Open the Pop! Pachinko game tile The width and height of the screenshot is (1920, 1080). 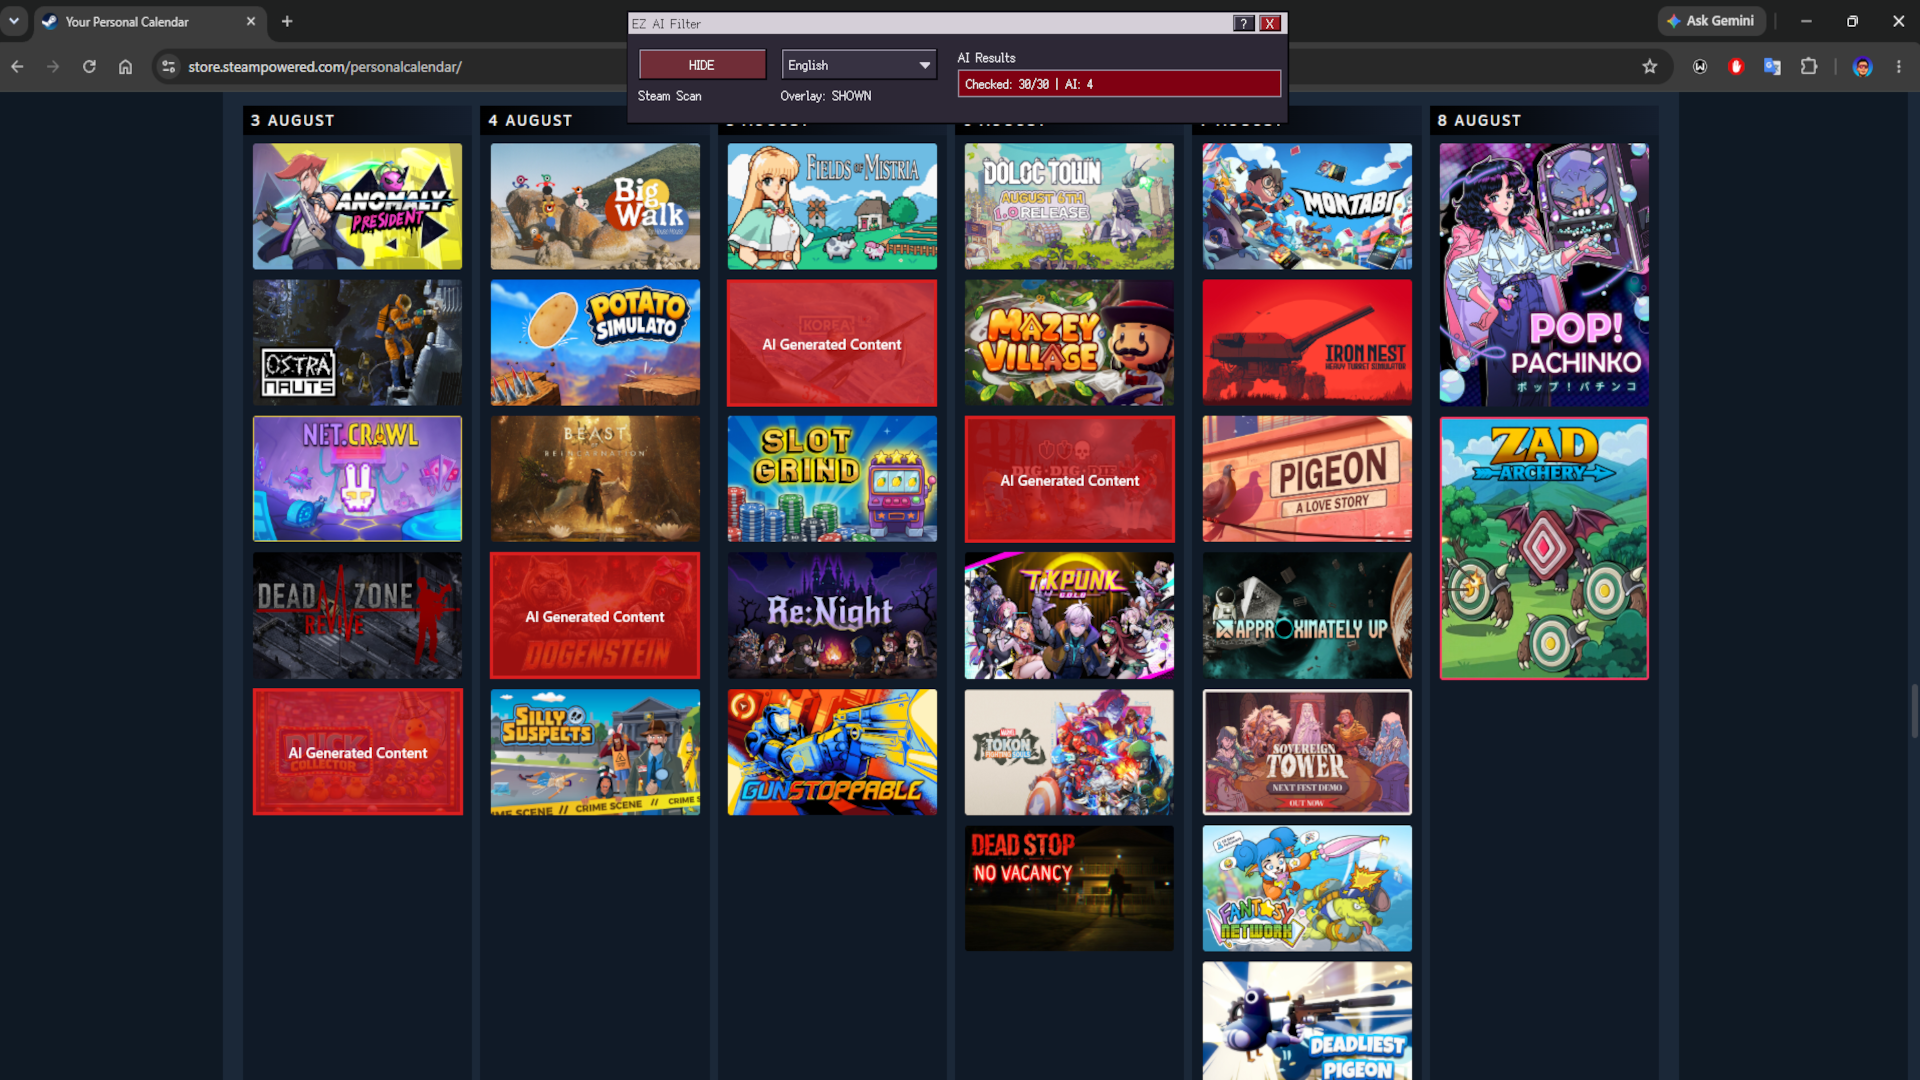coord(1544,274)
